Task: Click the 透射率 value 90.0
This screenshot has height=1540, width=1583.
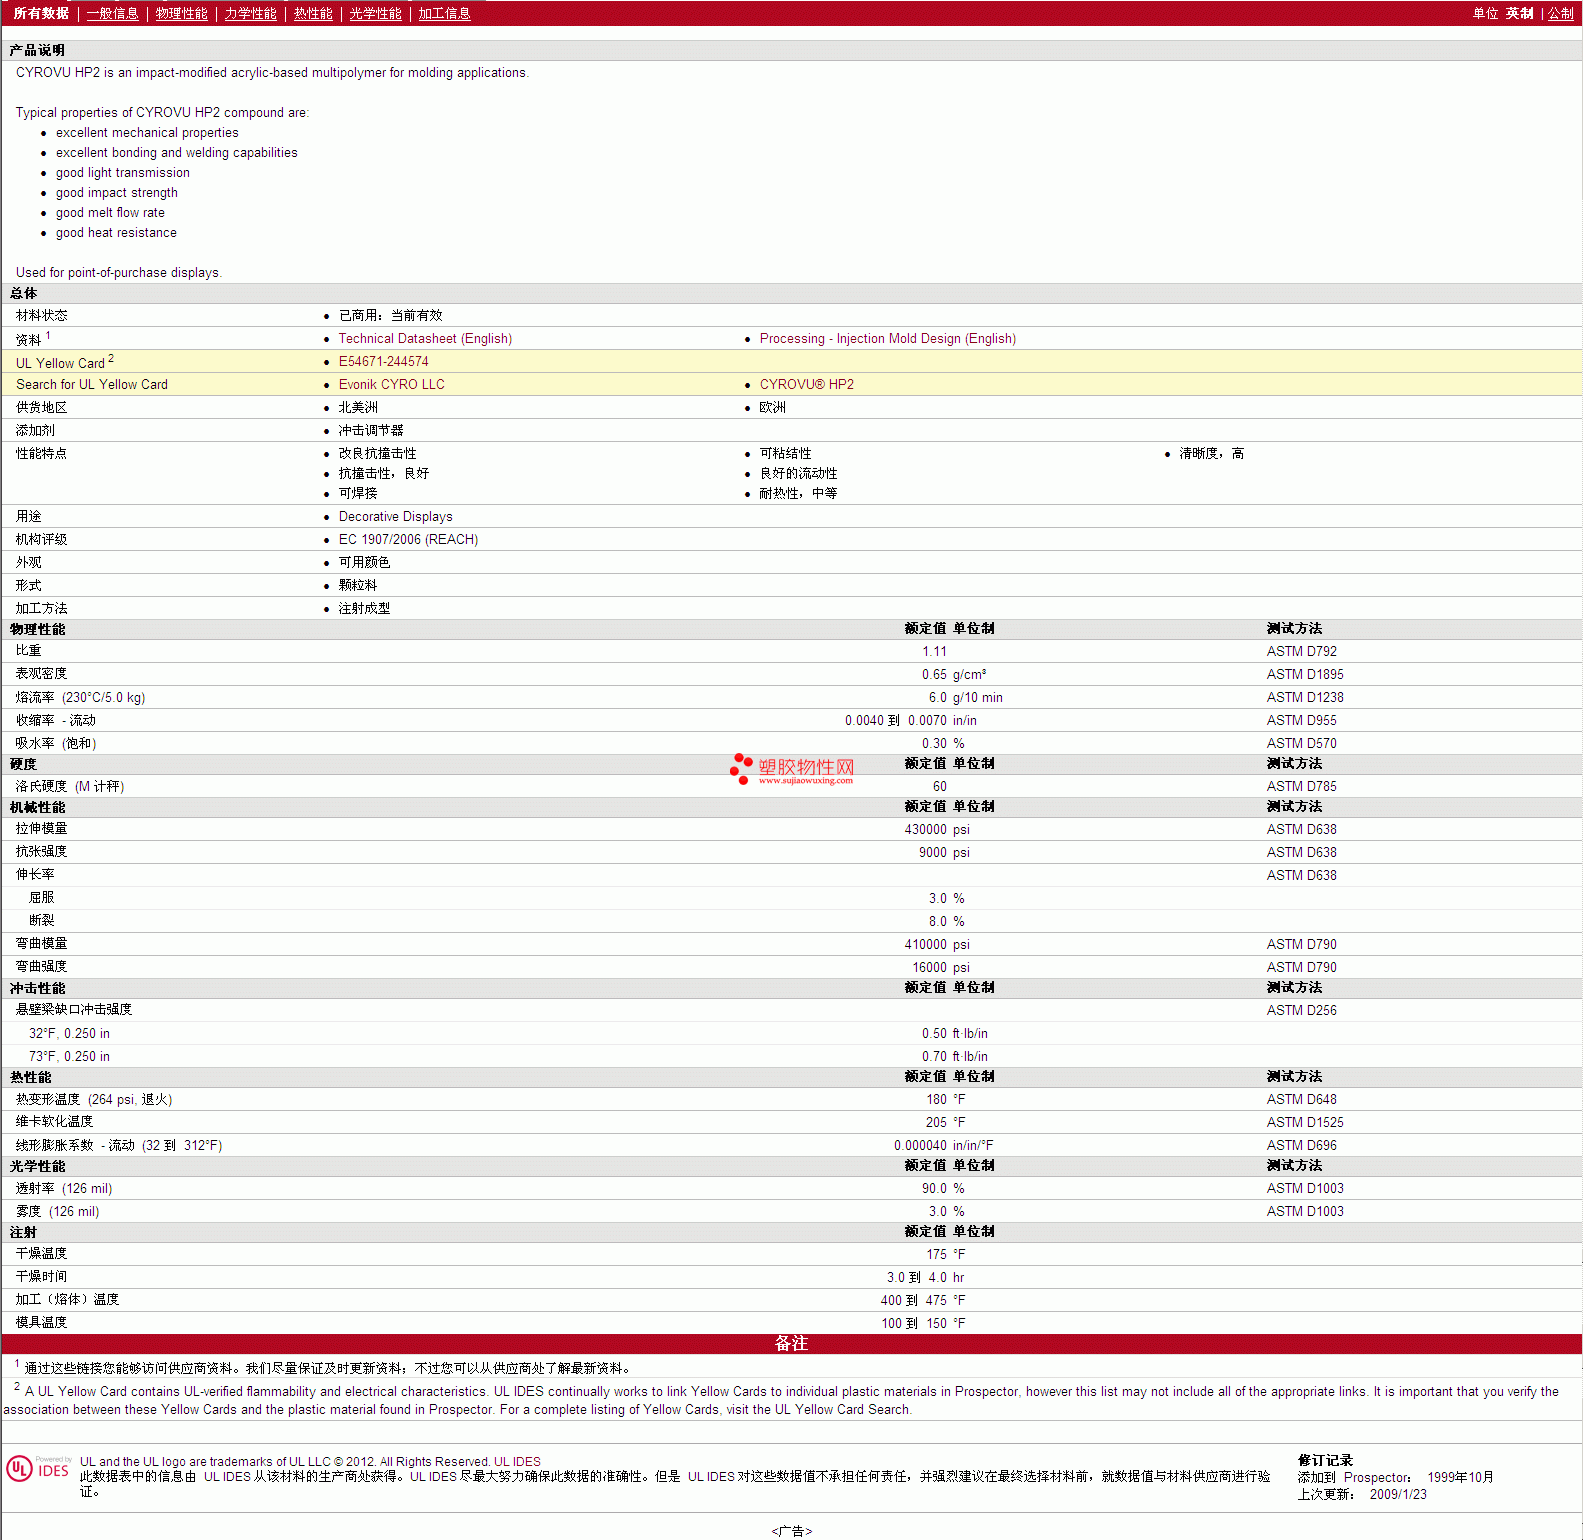Action: pos(934,1189)
